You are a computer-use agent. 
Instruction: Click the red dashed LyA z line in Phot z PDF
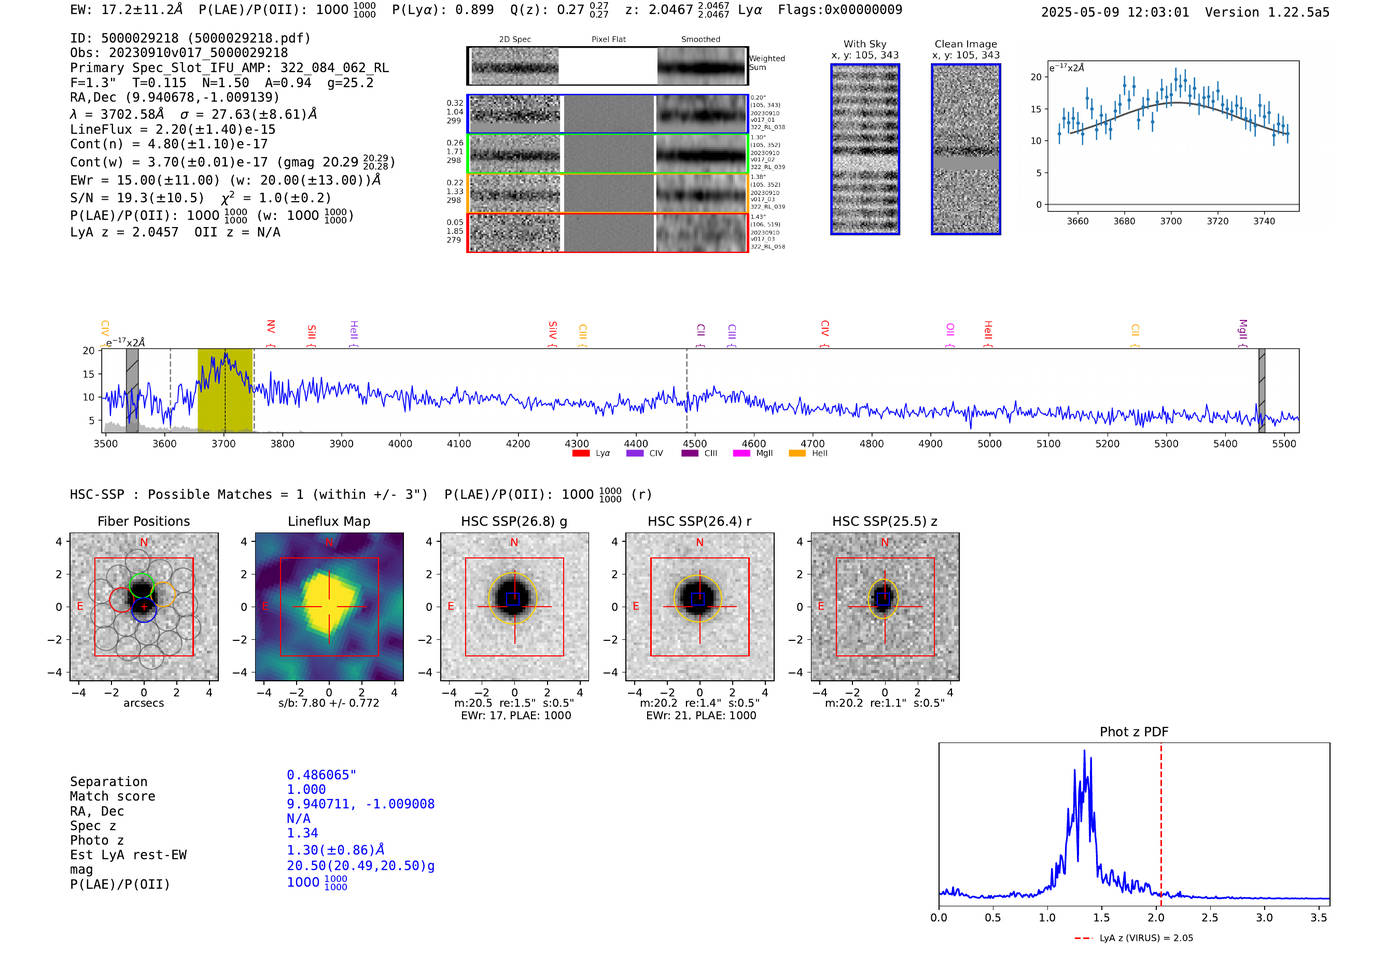pos(1161,824)
